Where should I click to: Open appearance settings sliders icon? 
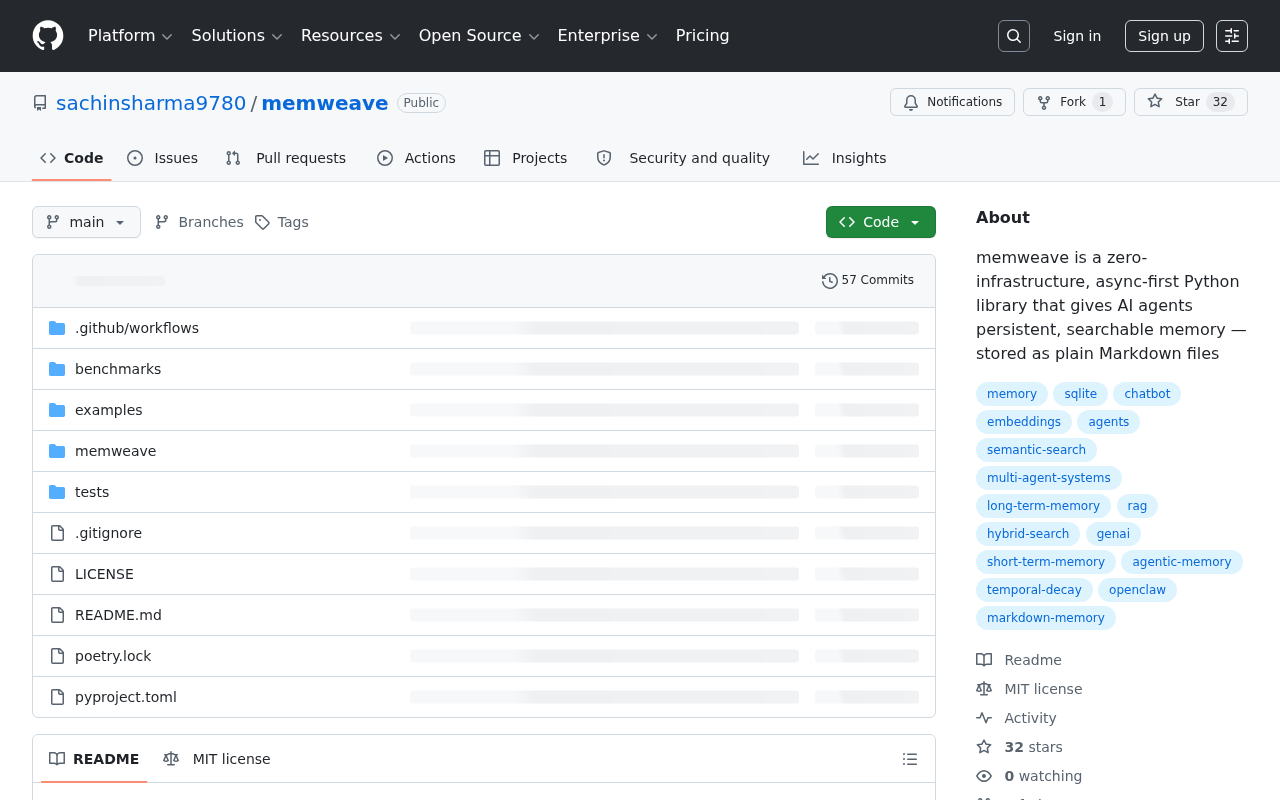point(1232,36)
